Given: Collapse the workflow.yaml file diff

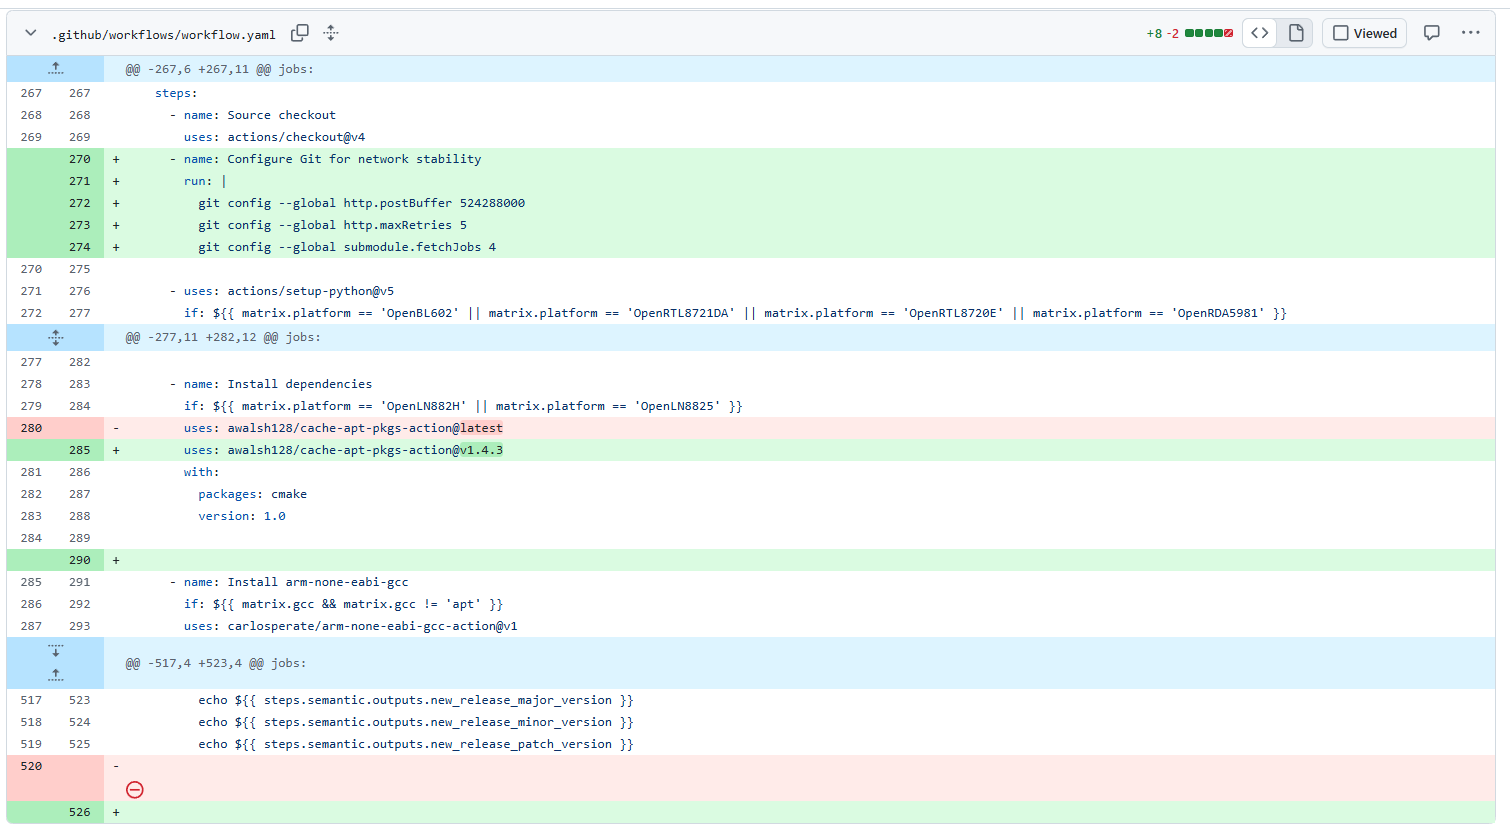Looking at the screenshot, I should coord(31,33).
